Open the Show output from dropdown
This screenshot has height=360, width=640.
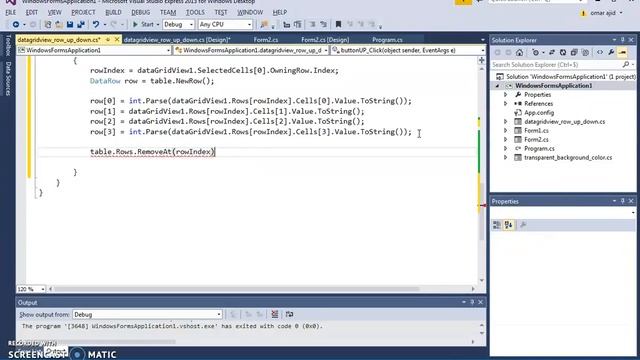147,315
